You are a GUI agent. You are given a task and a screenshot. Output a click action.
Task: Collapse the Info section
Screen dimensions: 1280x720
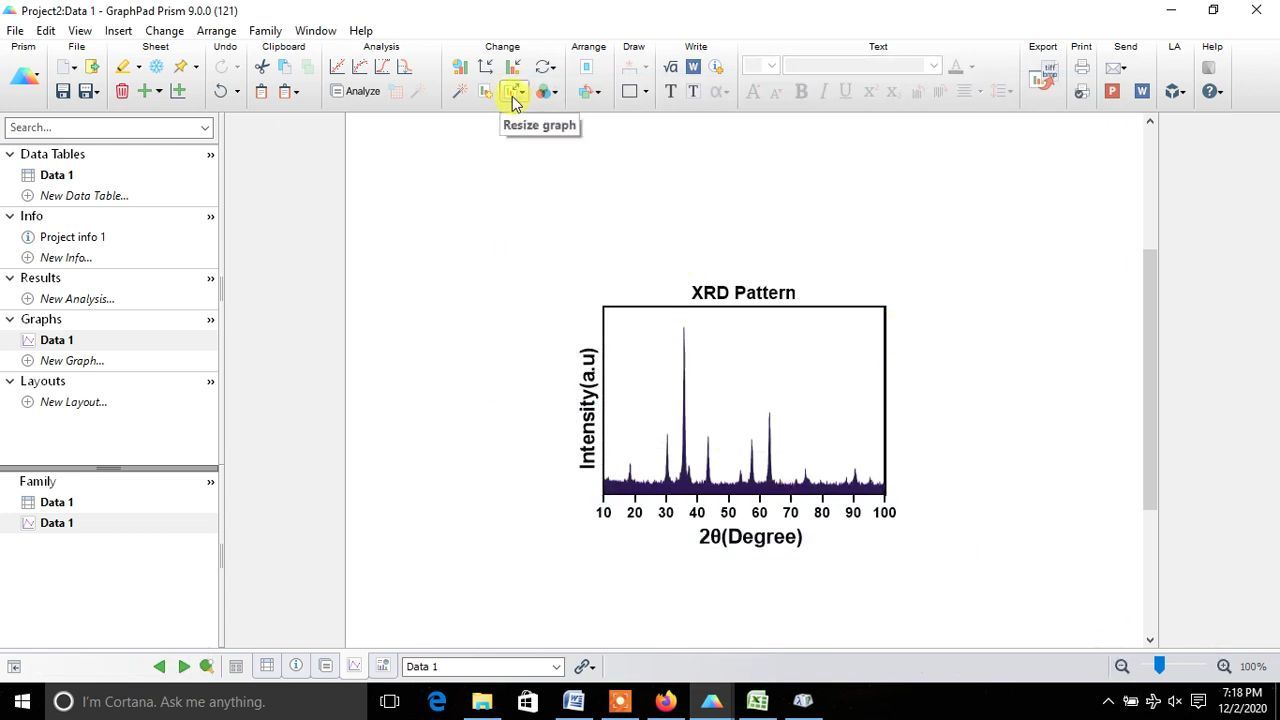click(10, 216)
